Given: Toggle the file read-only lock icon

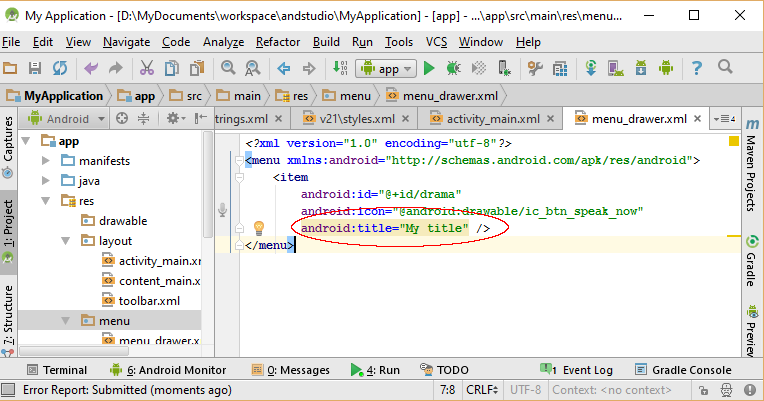Looking at the screenshot, I should (x=703, y=390).
